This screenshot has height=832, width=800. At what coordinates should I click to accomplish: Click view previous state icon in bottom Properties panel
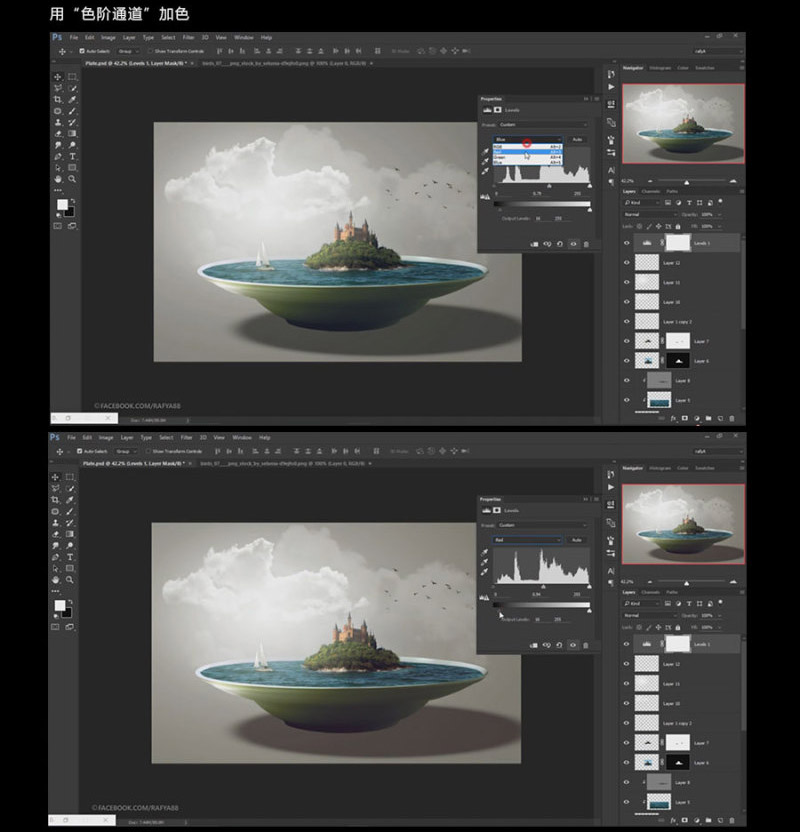click(546, 645)
